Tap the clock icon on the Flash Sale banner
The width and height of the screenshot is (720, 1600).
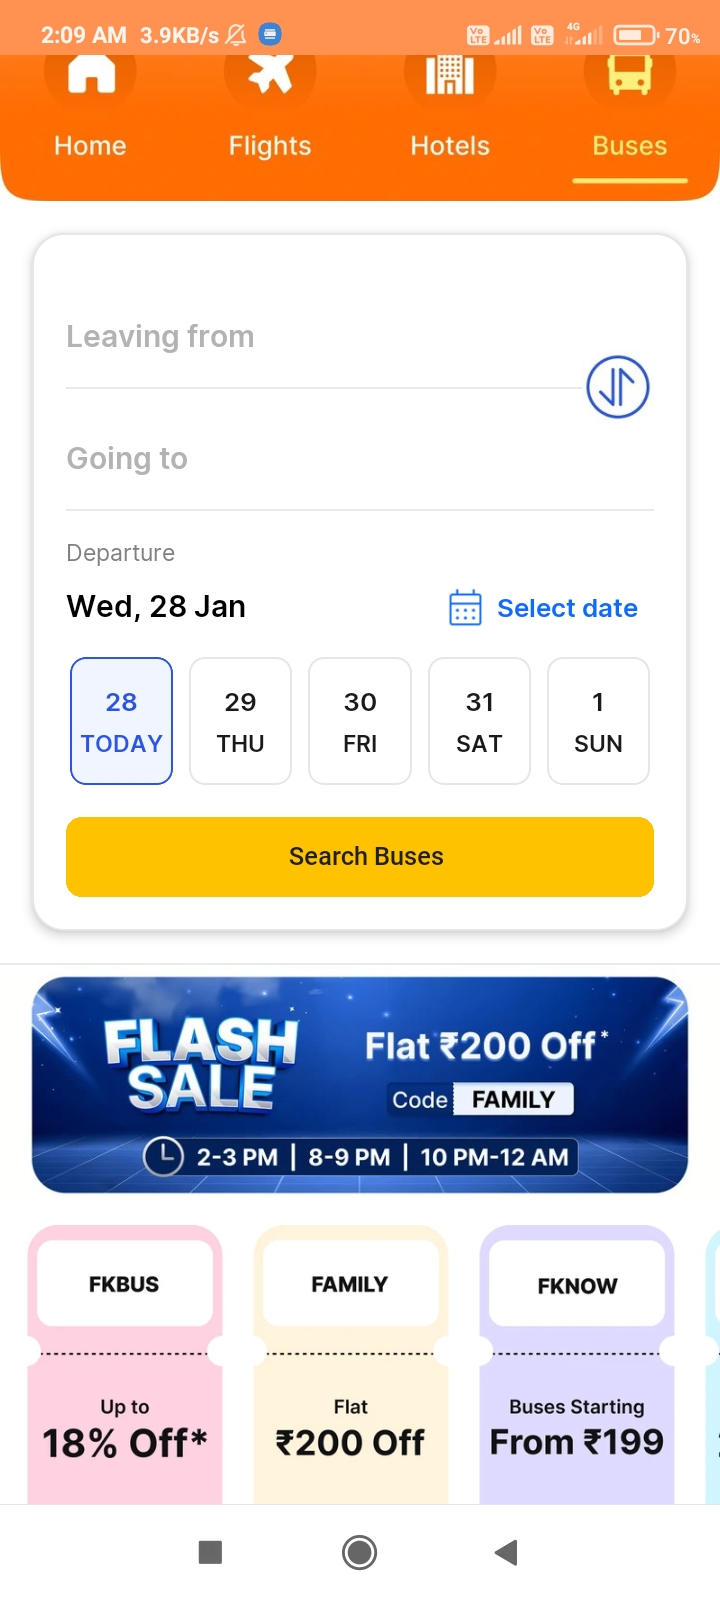click(x=163, y=1157)
